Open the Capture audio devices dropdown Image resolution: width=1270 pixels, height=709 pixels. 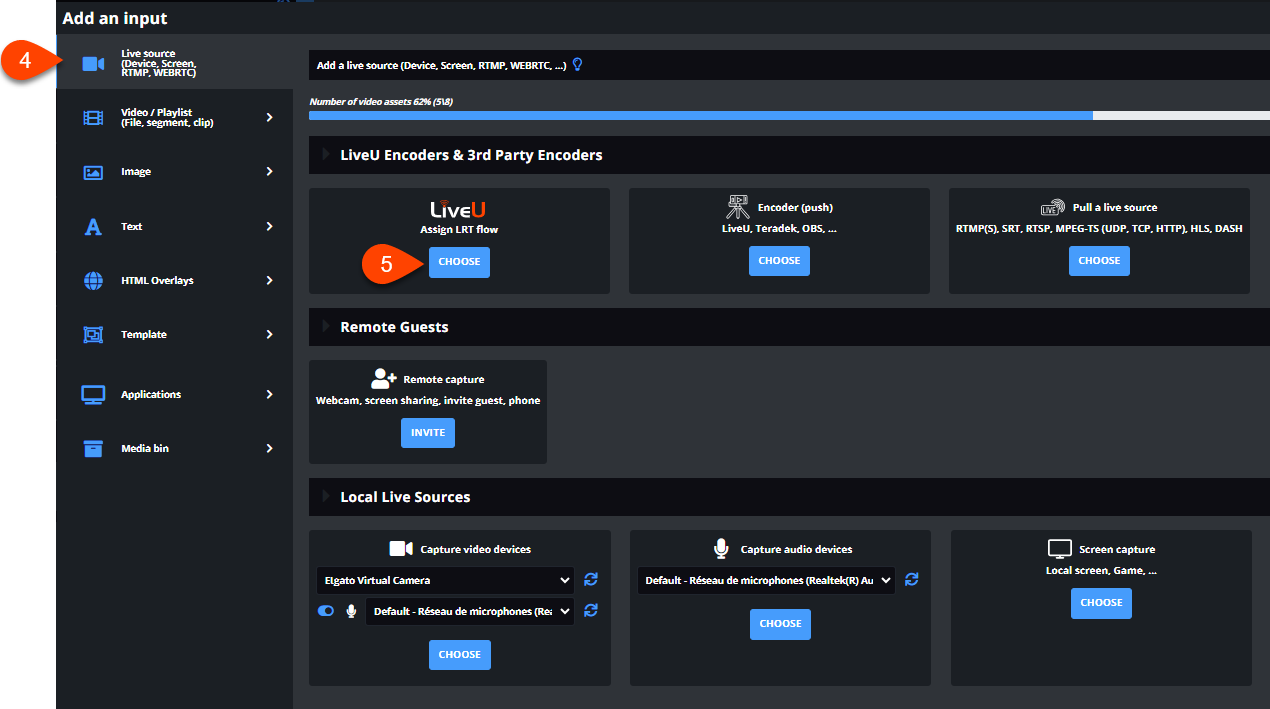(765, 579)
